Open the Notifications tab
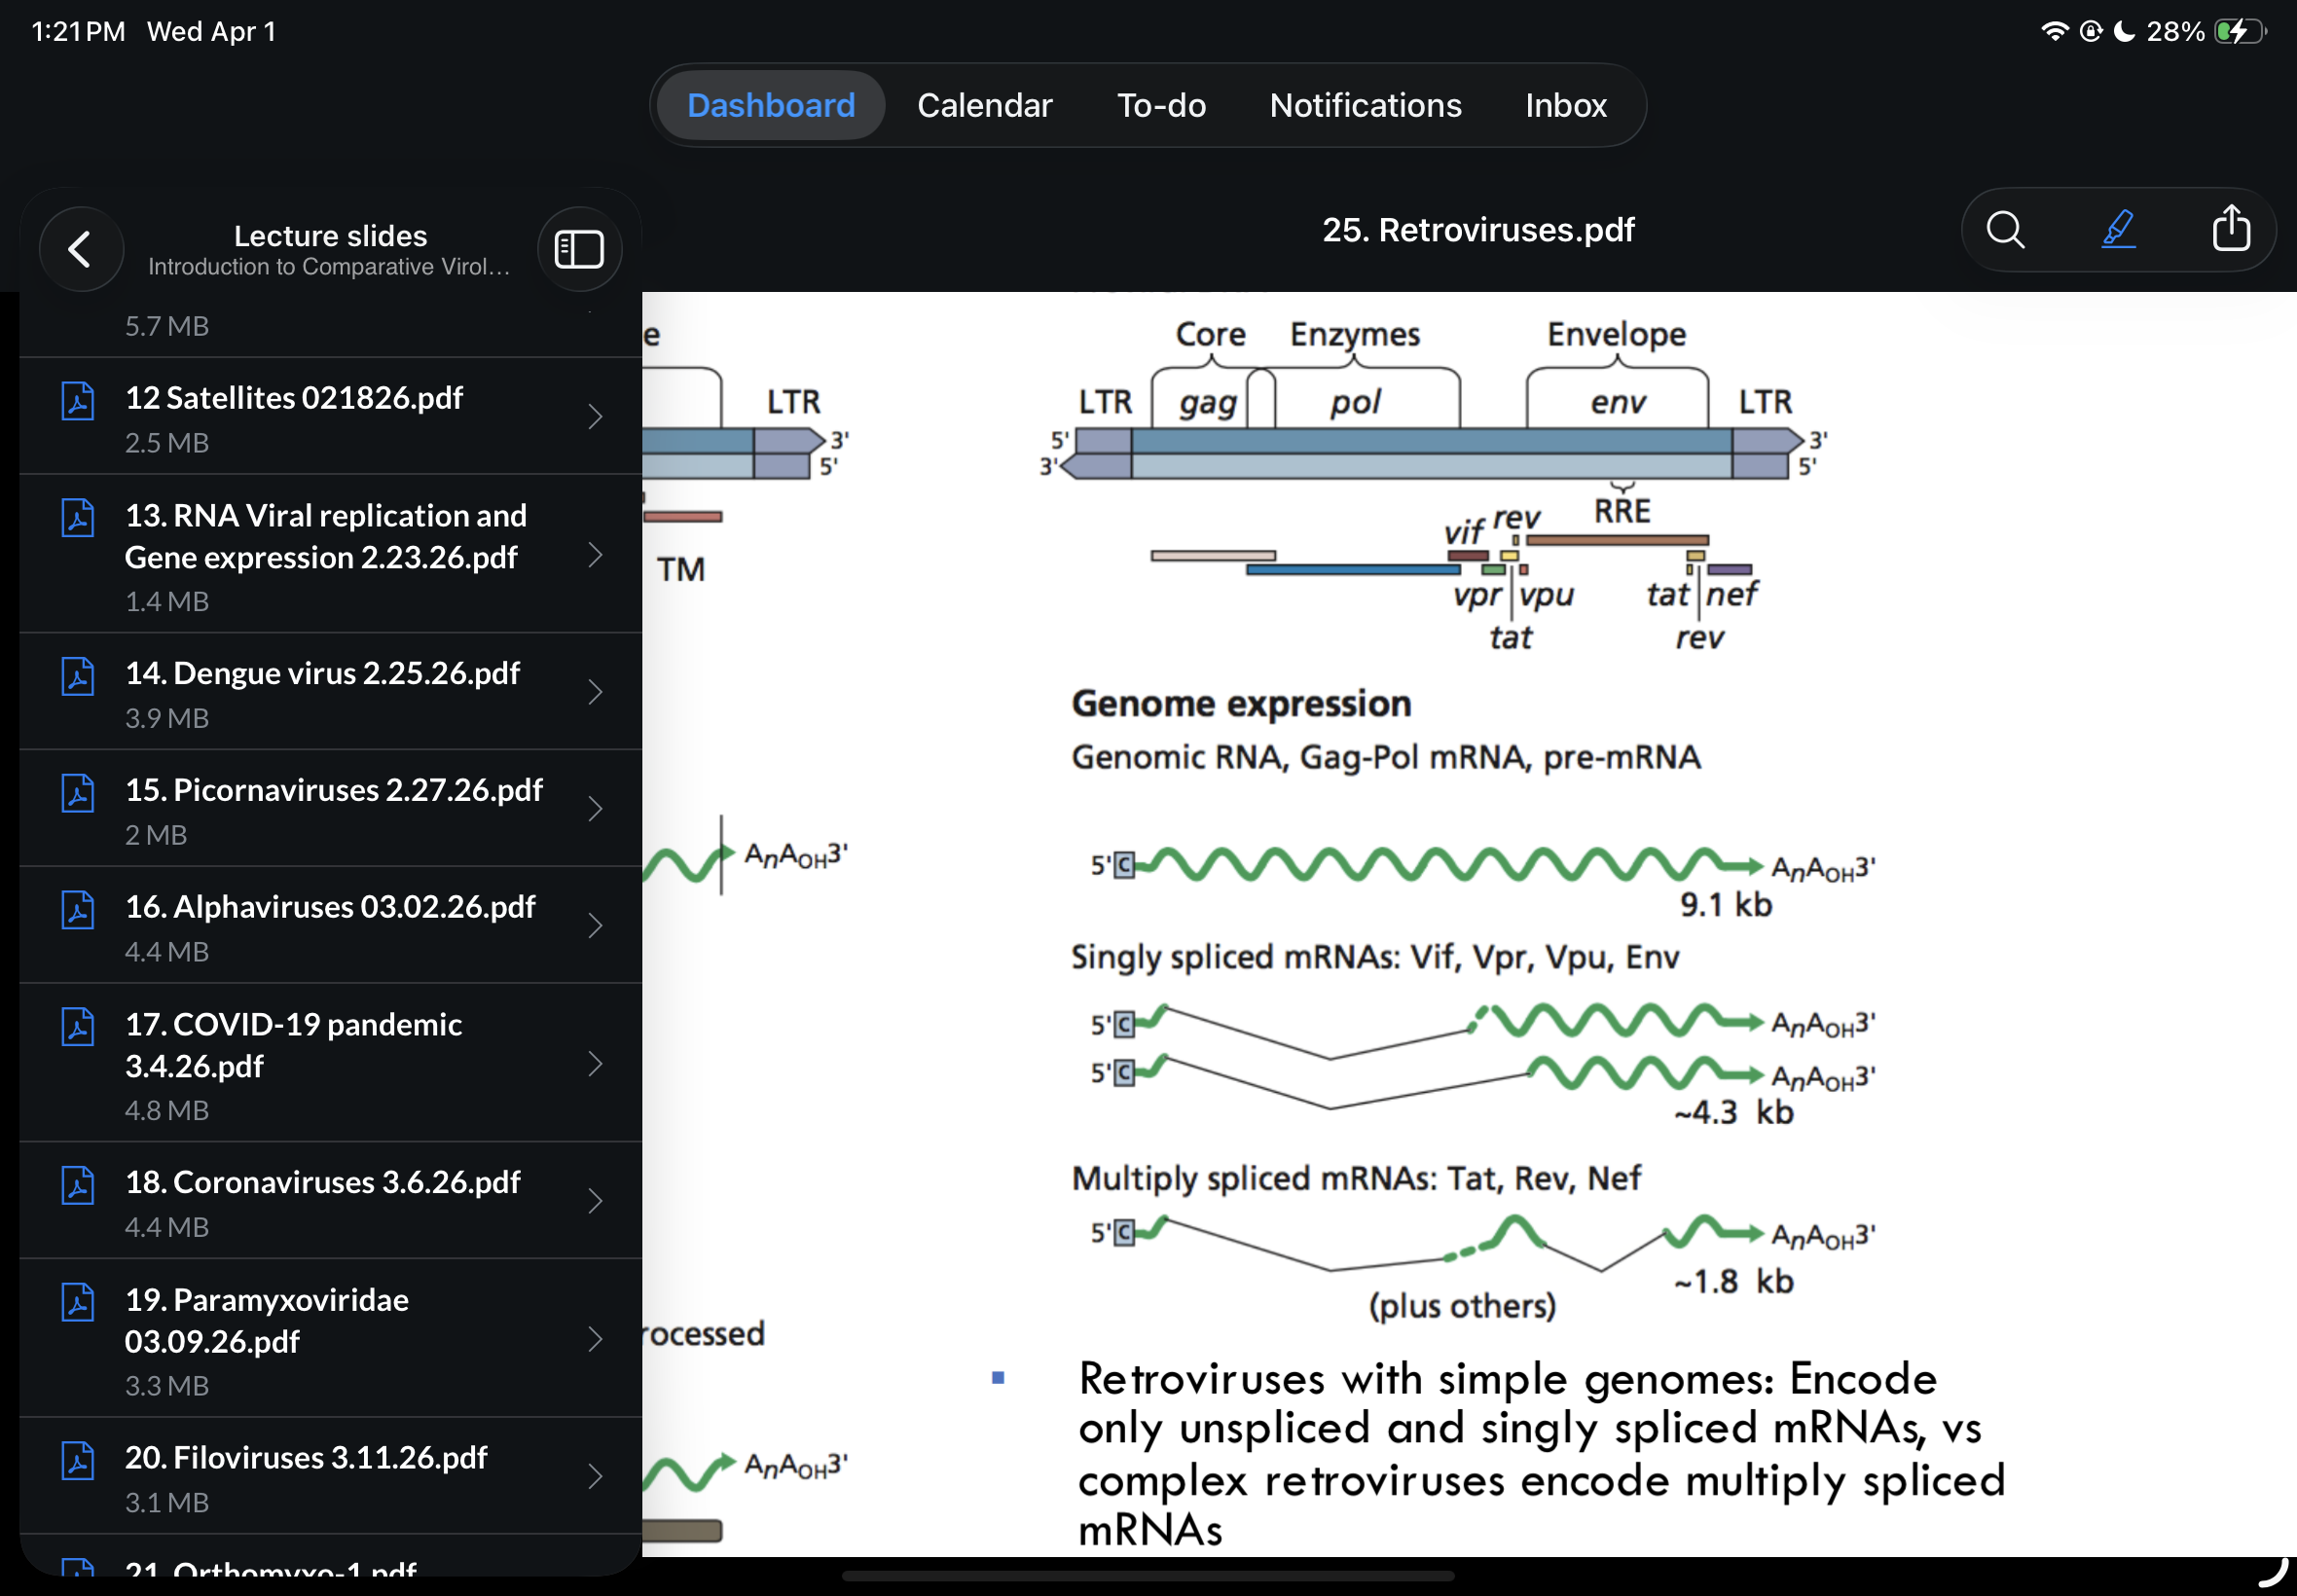The height and width of the screenshot is (1596, 2297). (1365, 105)
